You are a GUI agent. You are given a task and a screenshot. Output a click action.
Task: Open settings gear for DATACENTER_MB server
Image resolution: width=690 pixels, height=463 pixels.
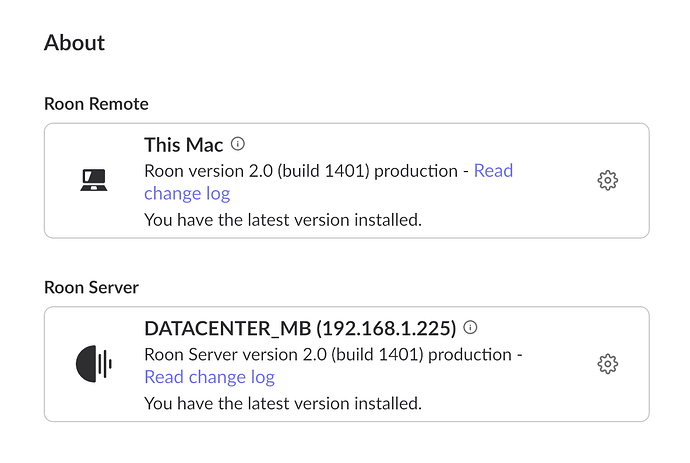pyautogui.click(x=607, y=364)
